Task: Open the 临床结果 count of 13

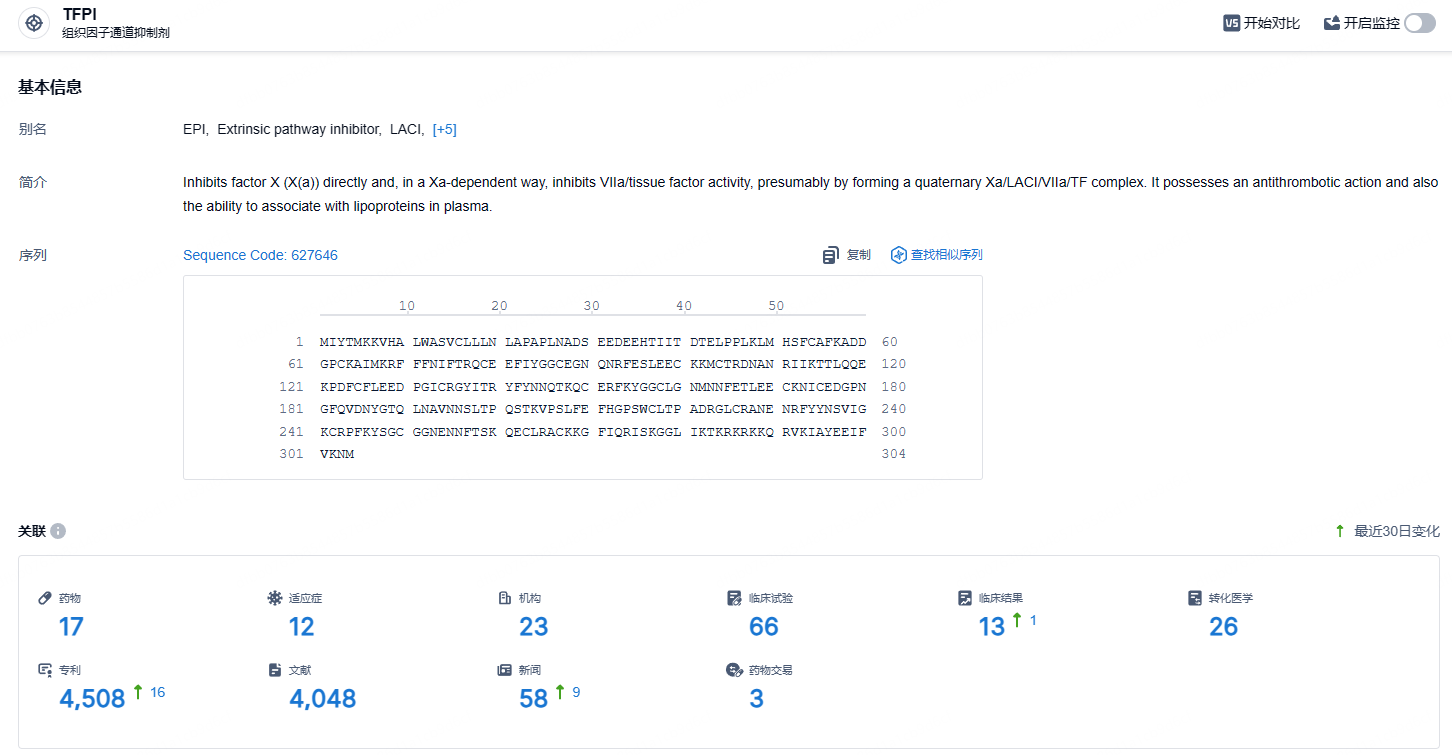Action: click(x=992, y=627)
